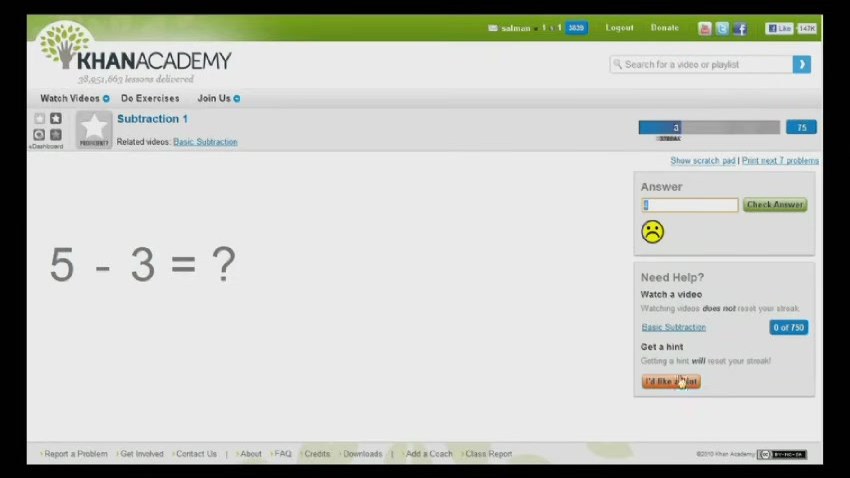Open the salman user dropdown
The width and height of the screenshot is (850, 478).
point(518,28)
